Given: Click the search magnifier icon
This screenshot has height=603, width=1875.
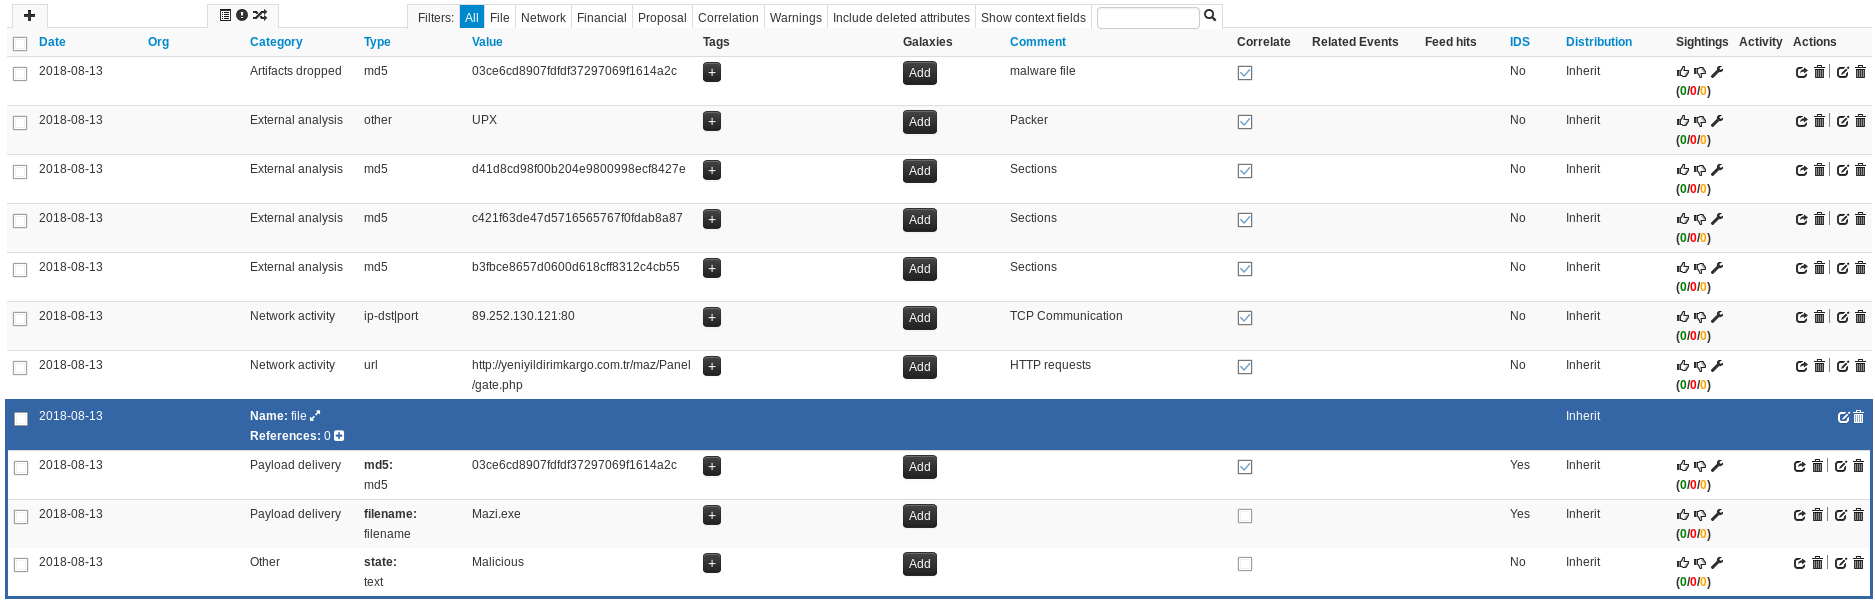Looking at the screenshot, I should (1210, 16).
